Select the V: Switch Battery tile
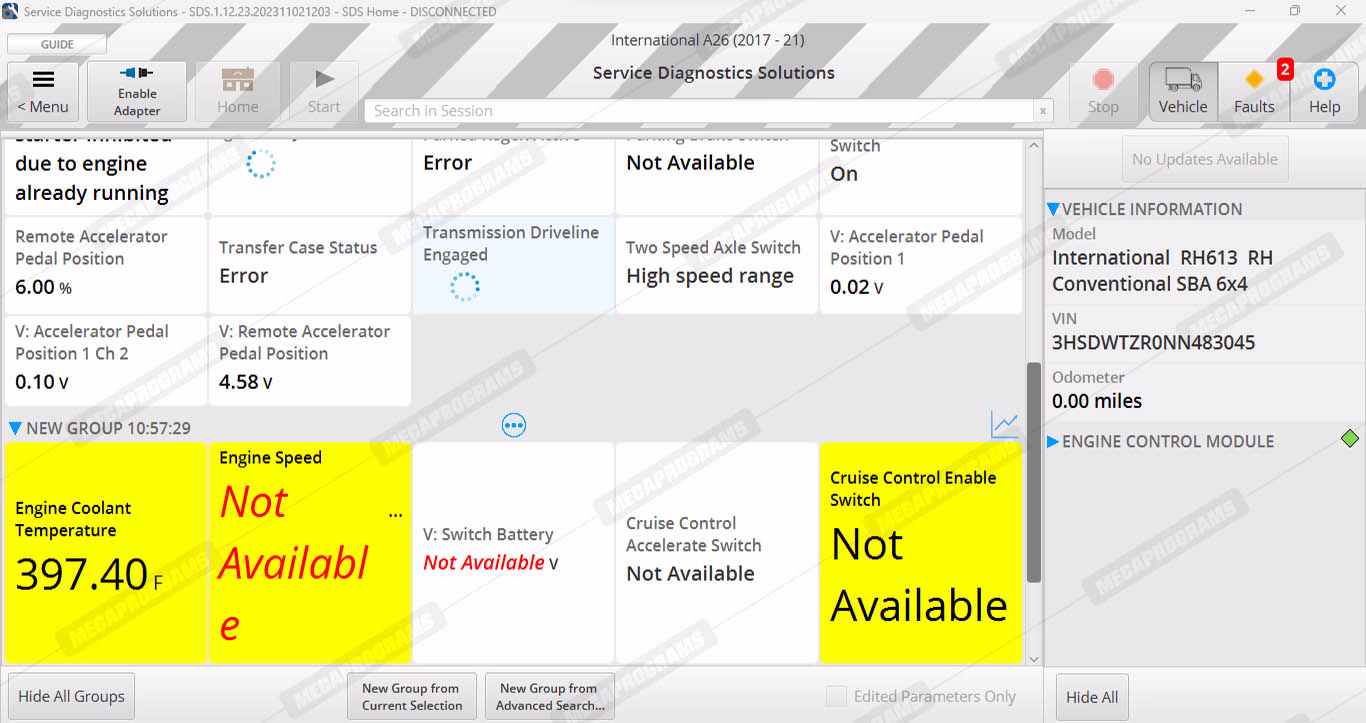 pos(513,553)
